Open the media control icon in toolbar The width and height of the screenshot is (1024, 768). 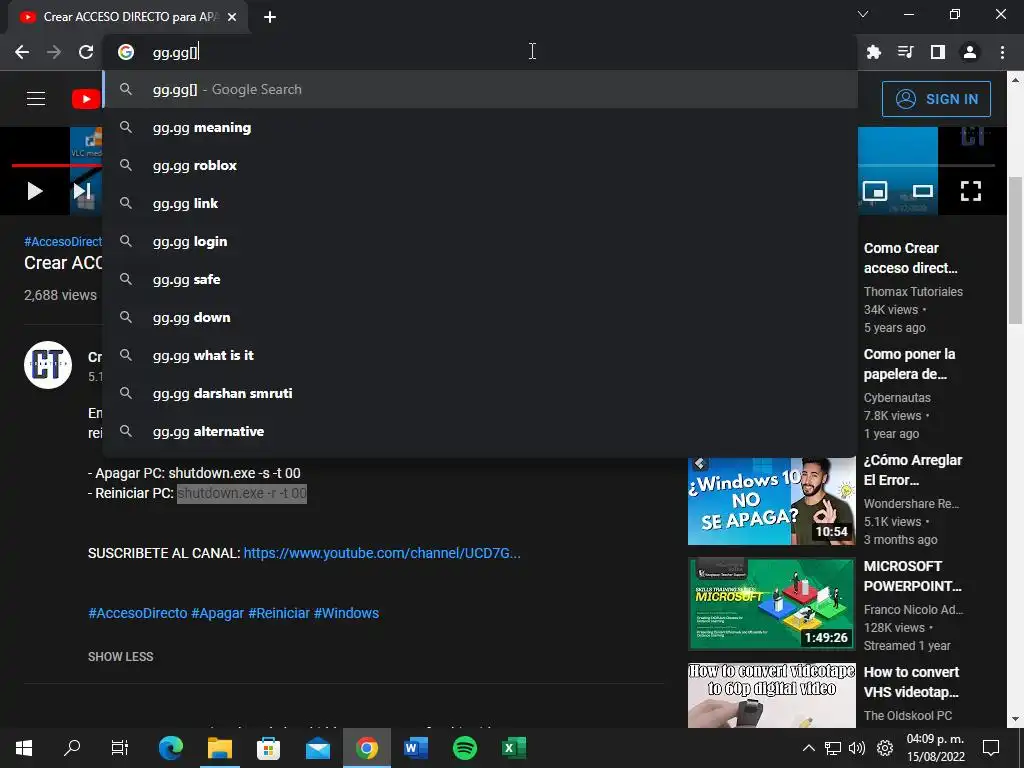(x=905, y=52)
